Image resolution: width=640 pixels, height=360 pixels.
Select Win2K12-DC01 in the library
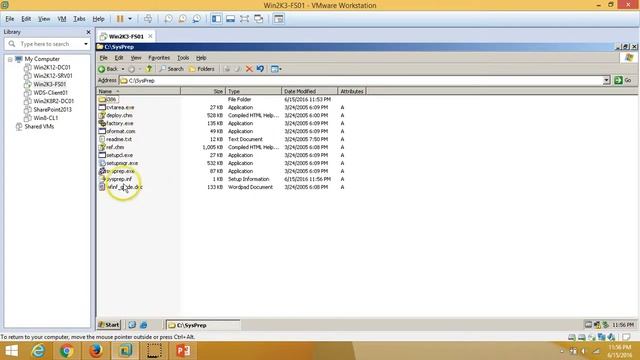(52, 67)
